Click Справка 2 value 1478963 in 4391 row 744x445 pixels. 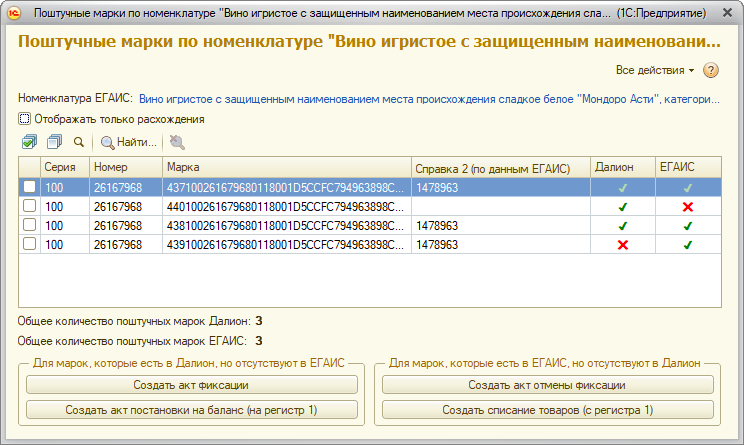pos(437,245)
